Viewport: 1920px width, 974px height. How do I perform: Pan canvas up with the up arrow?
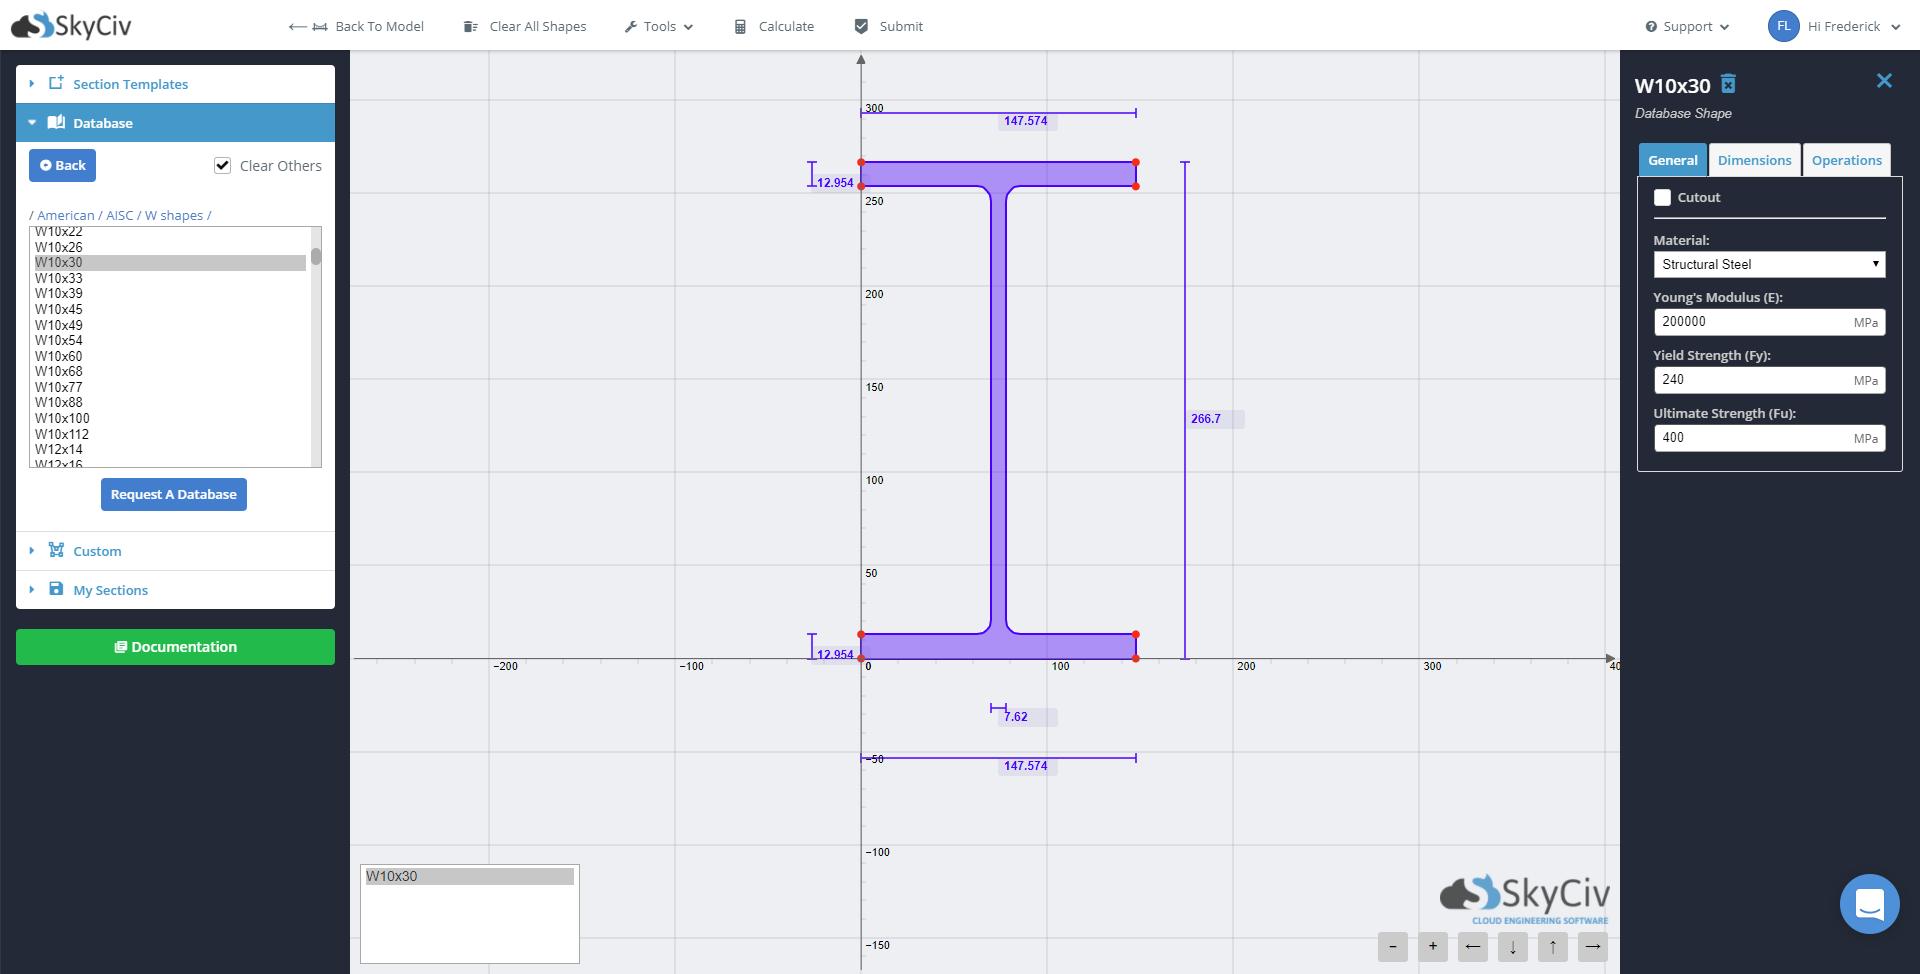pos(1552,946)
